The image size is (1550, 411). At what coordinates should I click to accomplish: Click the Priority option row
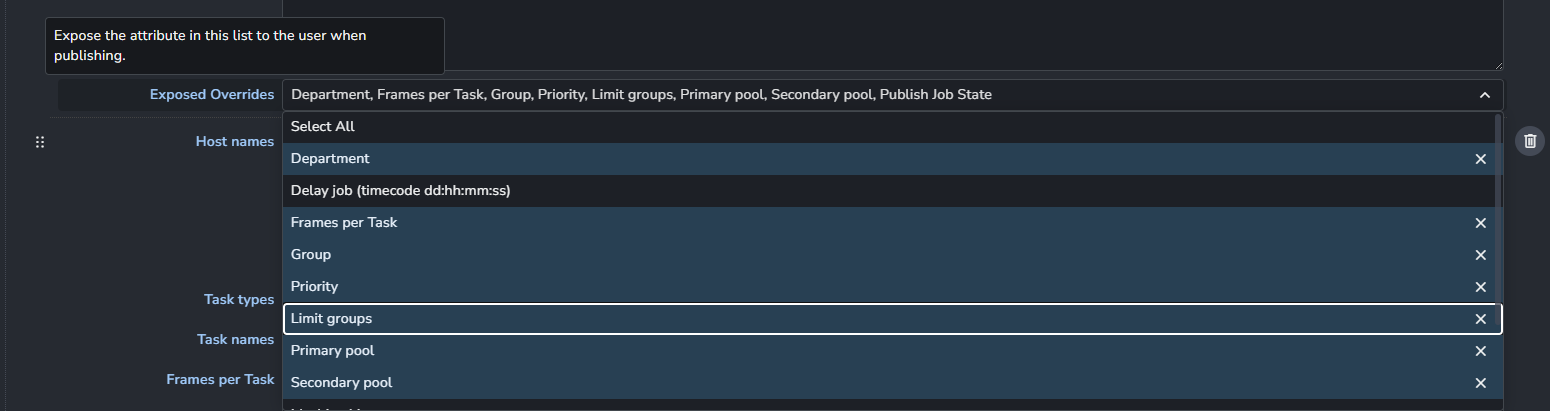pyautogui.click(x=315, y=287)
